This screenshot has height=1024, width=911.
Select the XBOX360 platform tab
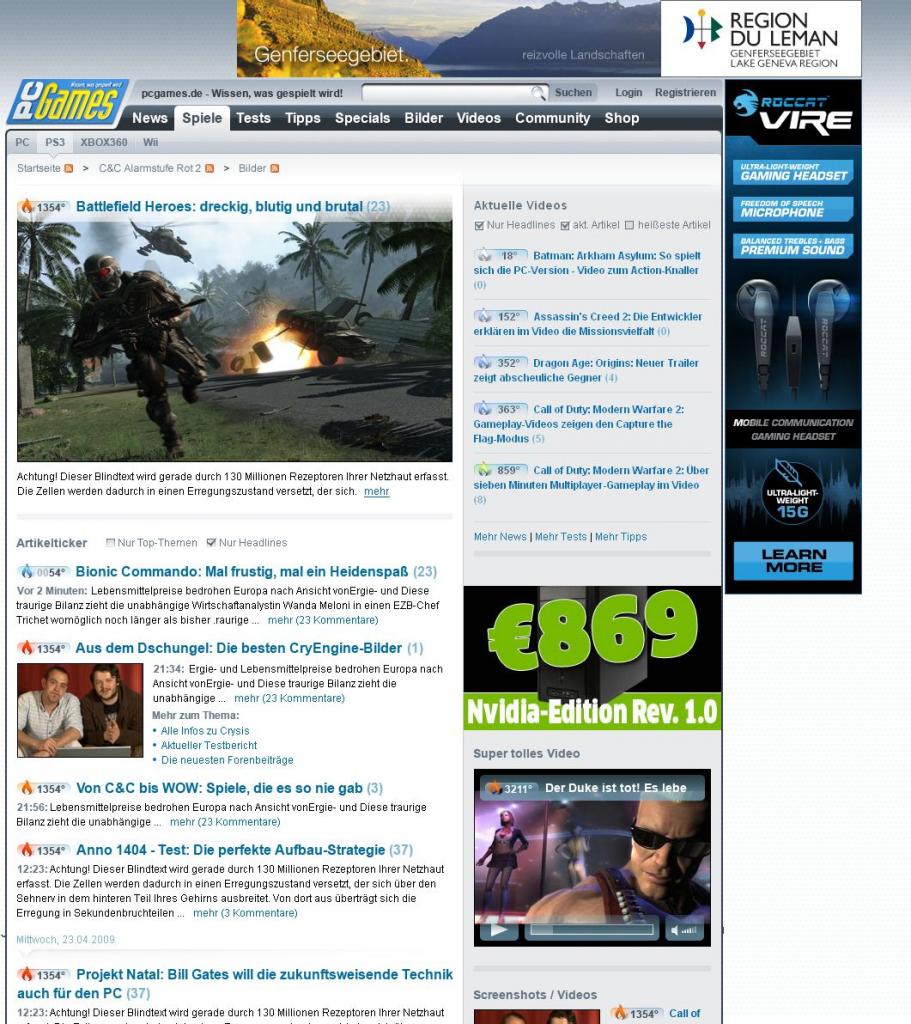click(x=104, y=142)
